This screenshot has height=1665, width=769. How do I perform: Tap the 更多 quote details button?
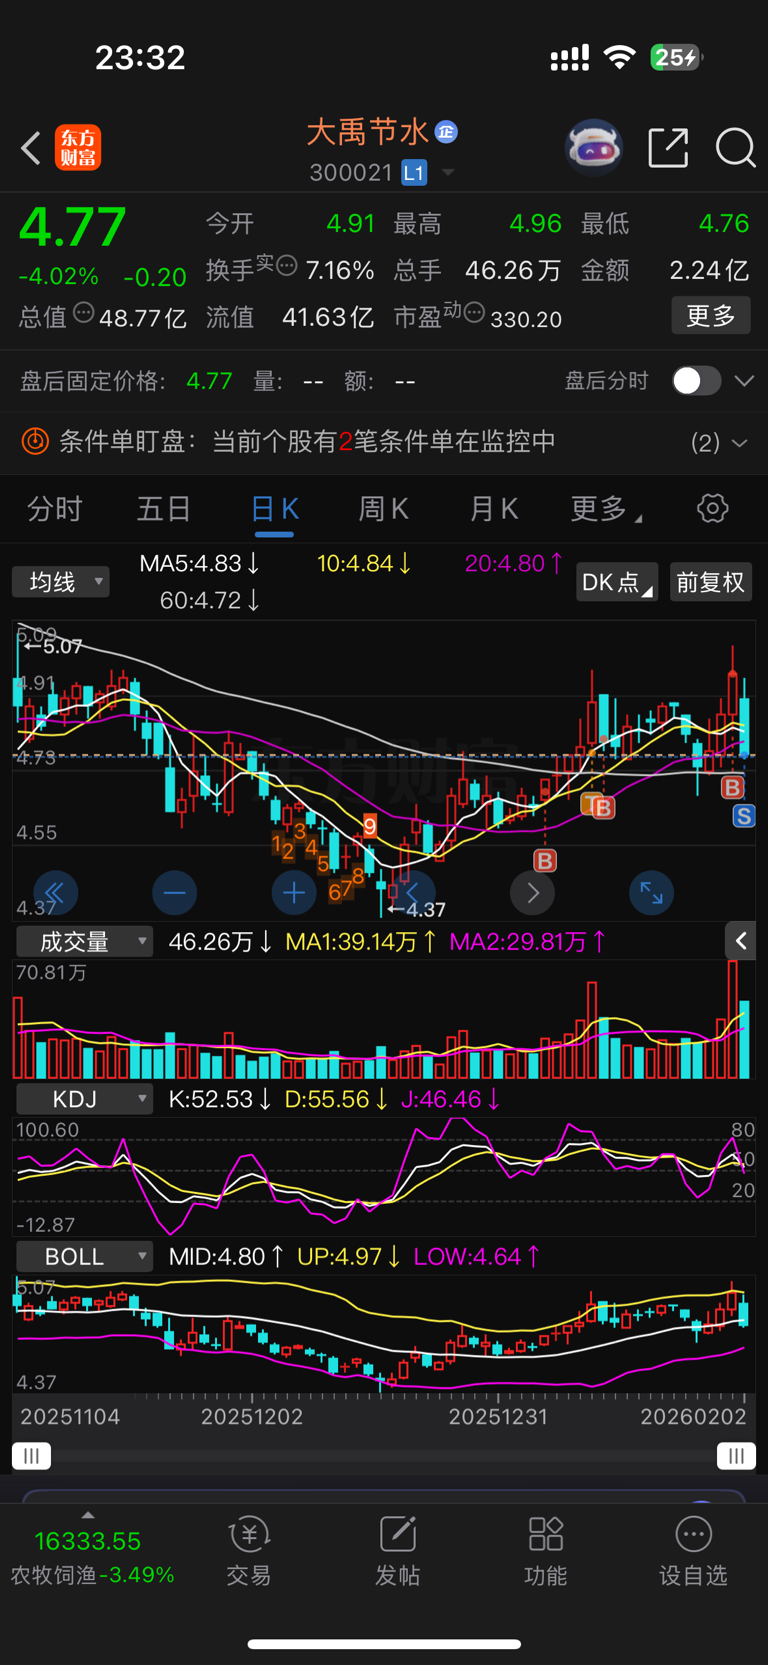click(711, 316)
